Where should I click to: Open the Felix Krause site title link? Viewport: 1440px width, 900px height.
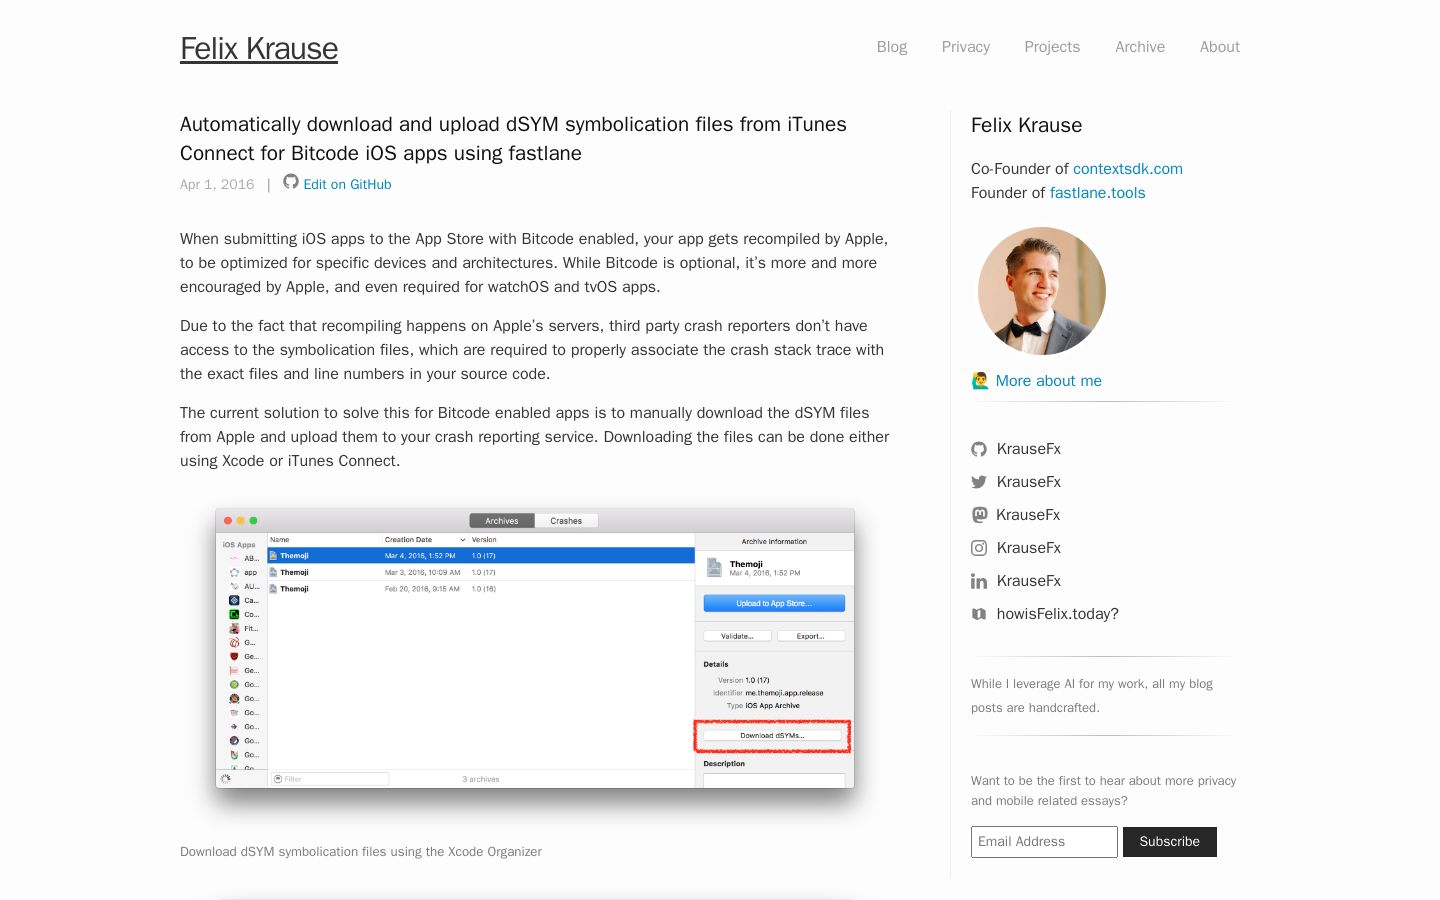coord(259,48)
